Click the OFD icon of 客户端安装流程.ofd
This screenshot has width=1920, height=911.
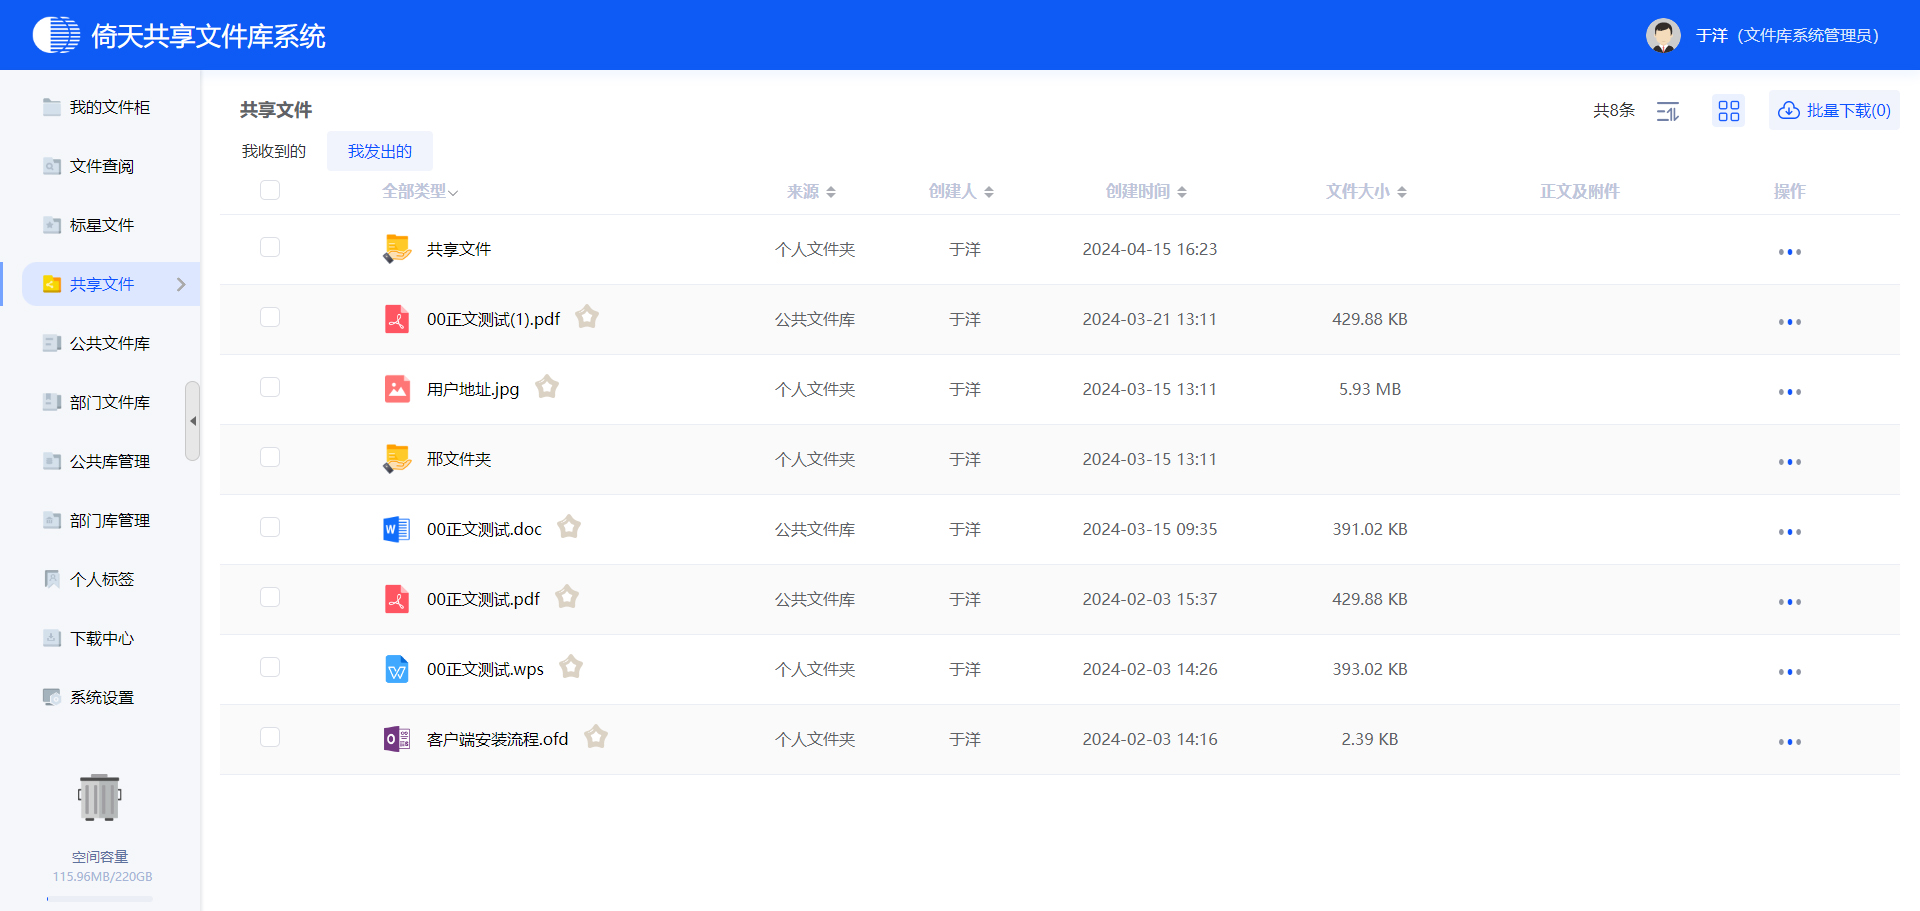tap(397, 739)
